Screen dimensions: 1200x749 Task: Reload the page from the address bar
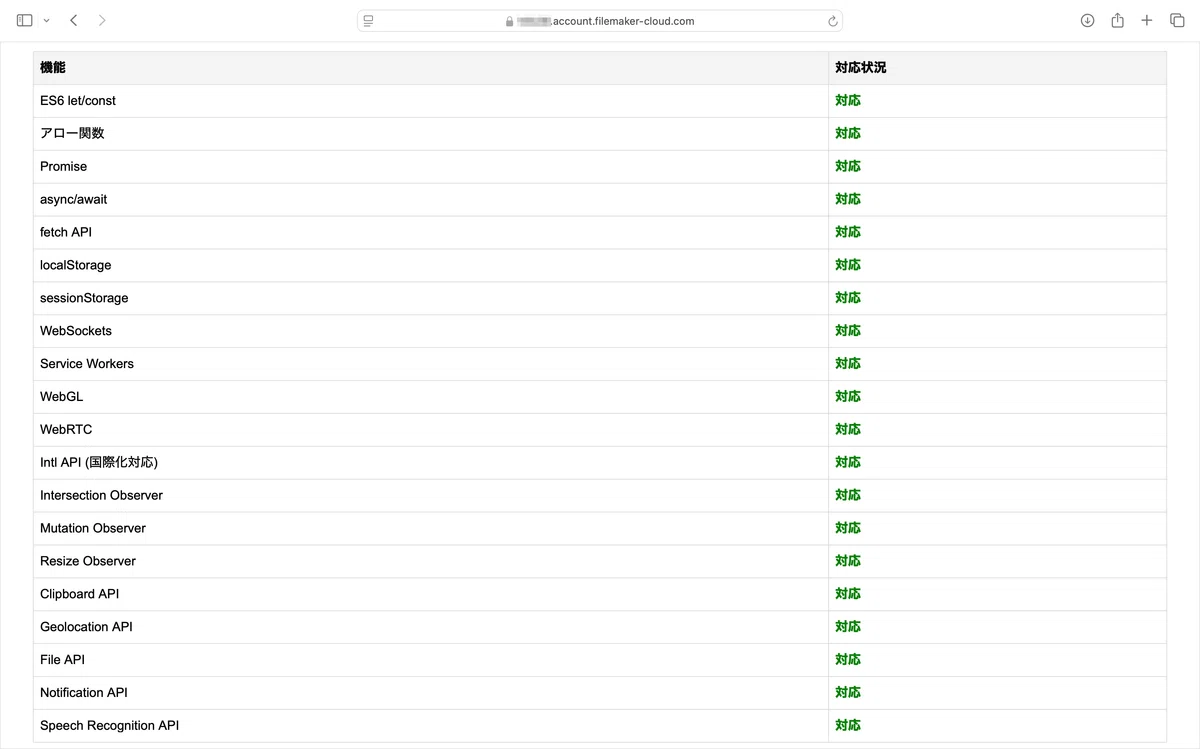832,21
